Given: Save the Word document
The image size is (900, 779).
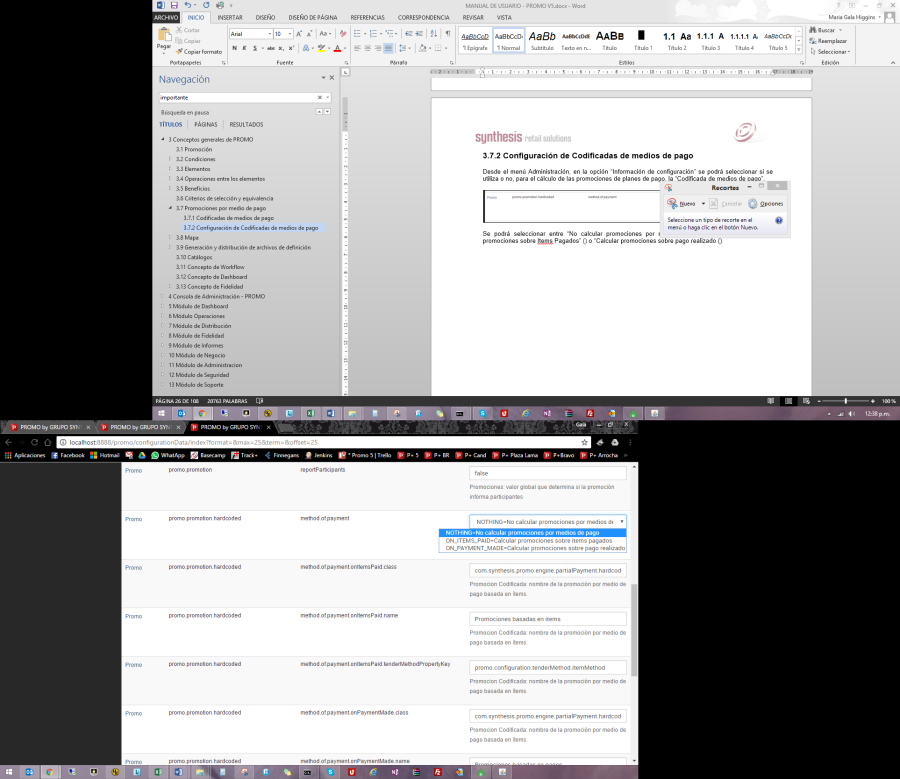Looking at the screenshot, I should pyautogui.click(x=174, y=5).
